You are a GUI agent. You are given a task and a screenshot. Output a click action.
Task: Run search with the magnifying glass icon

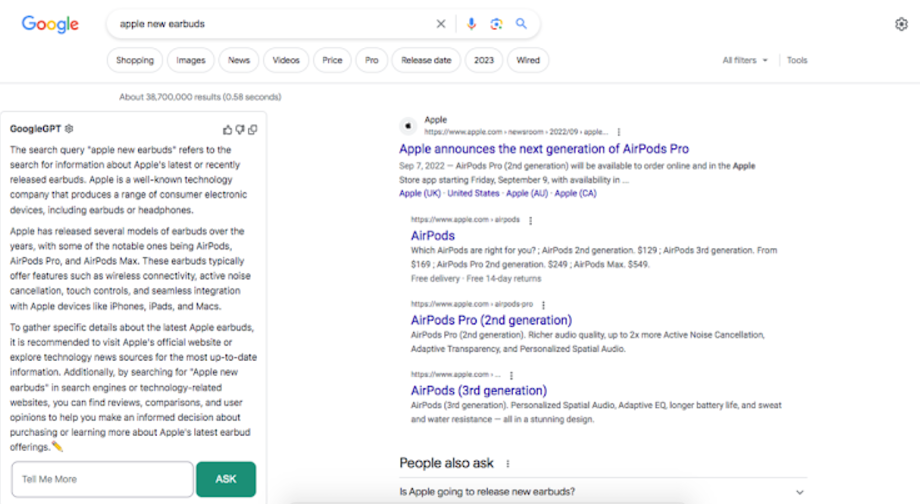[521, 24]
